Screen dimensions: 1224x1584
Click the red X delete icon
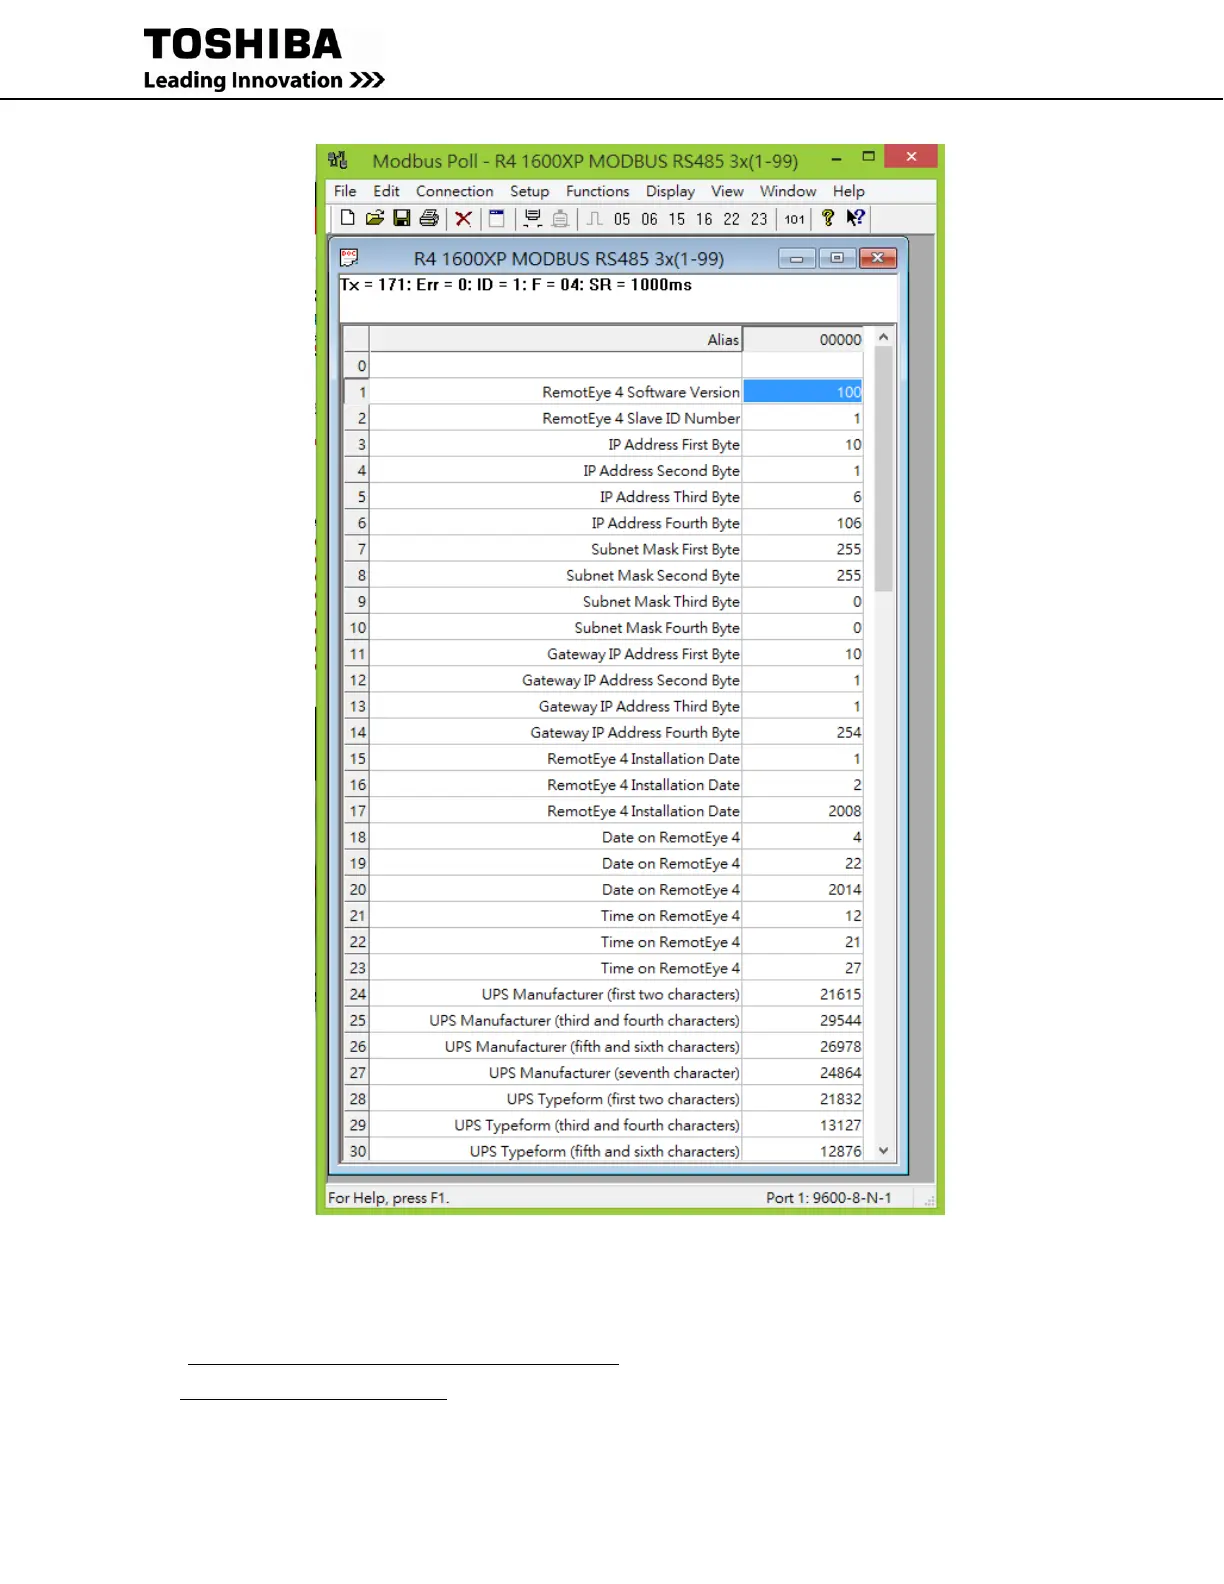(x=463, y=219)
